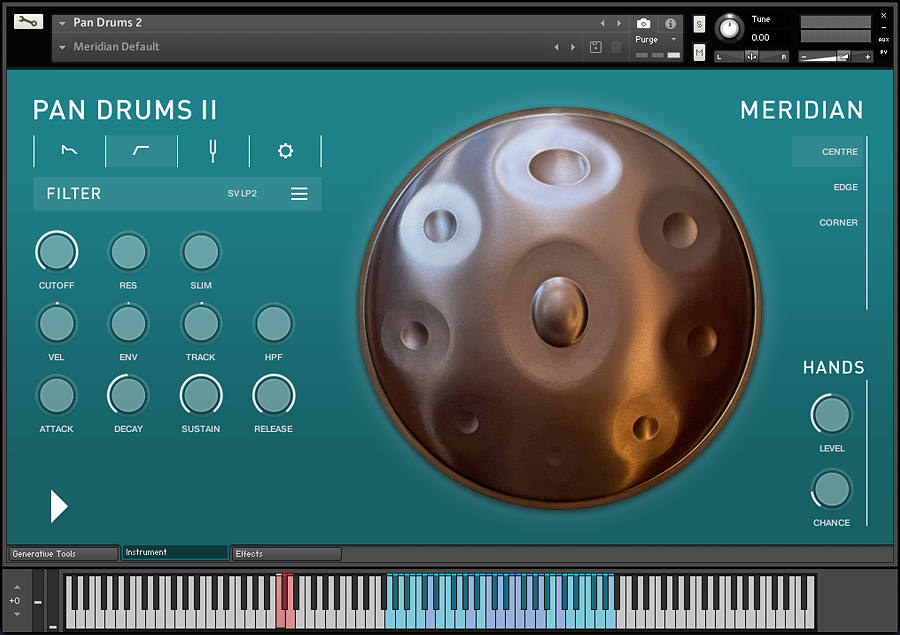This screenshot has height=635, width=900.
Task: Click the CUTOFF knob
Action: pos(56,252)
